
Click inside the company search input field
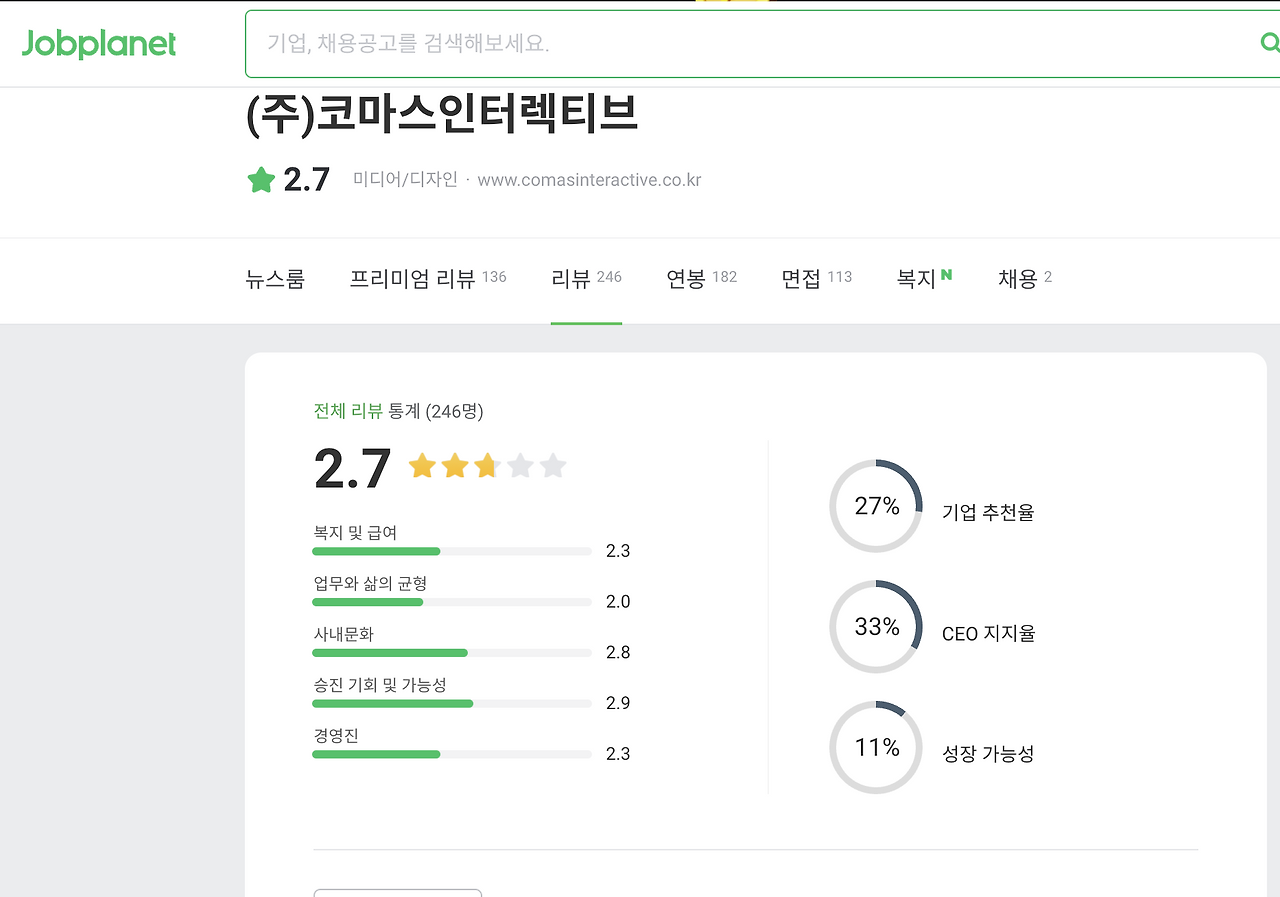[700, 43]
